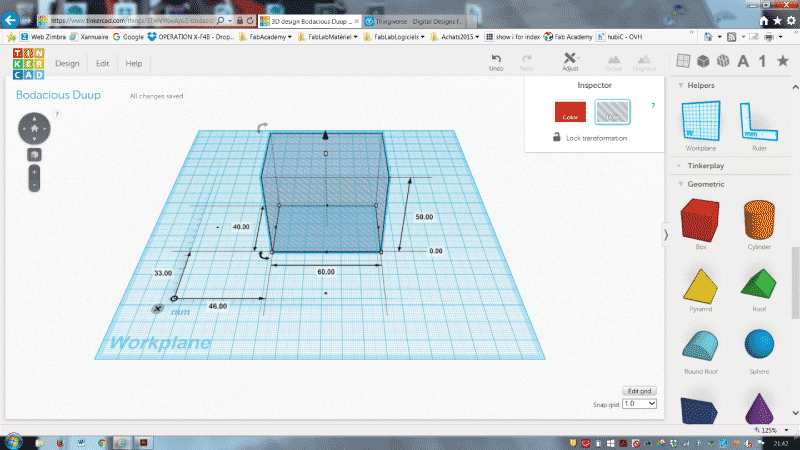Click the Ungroup icon
The height and width of the screenshot is (450, 800).
(x=644, y=63)
